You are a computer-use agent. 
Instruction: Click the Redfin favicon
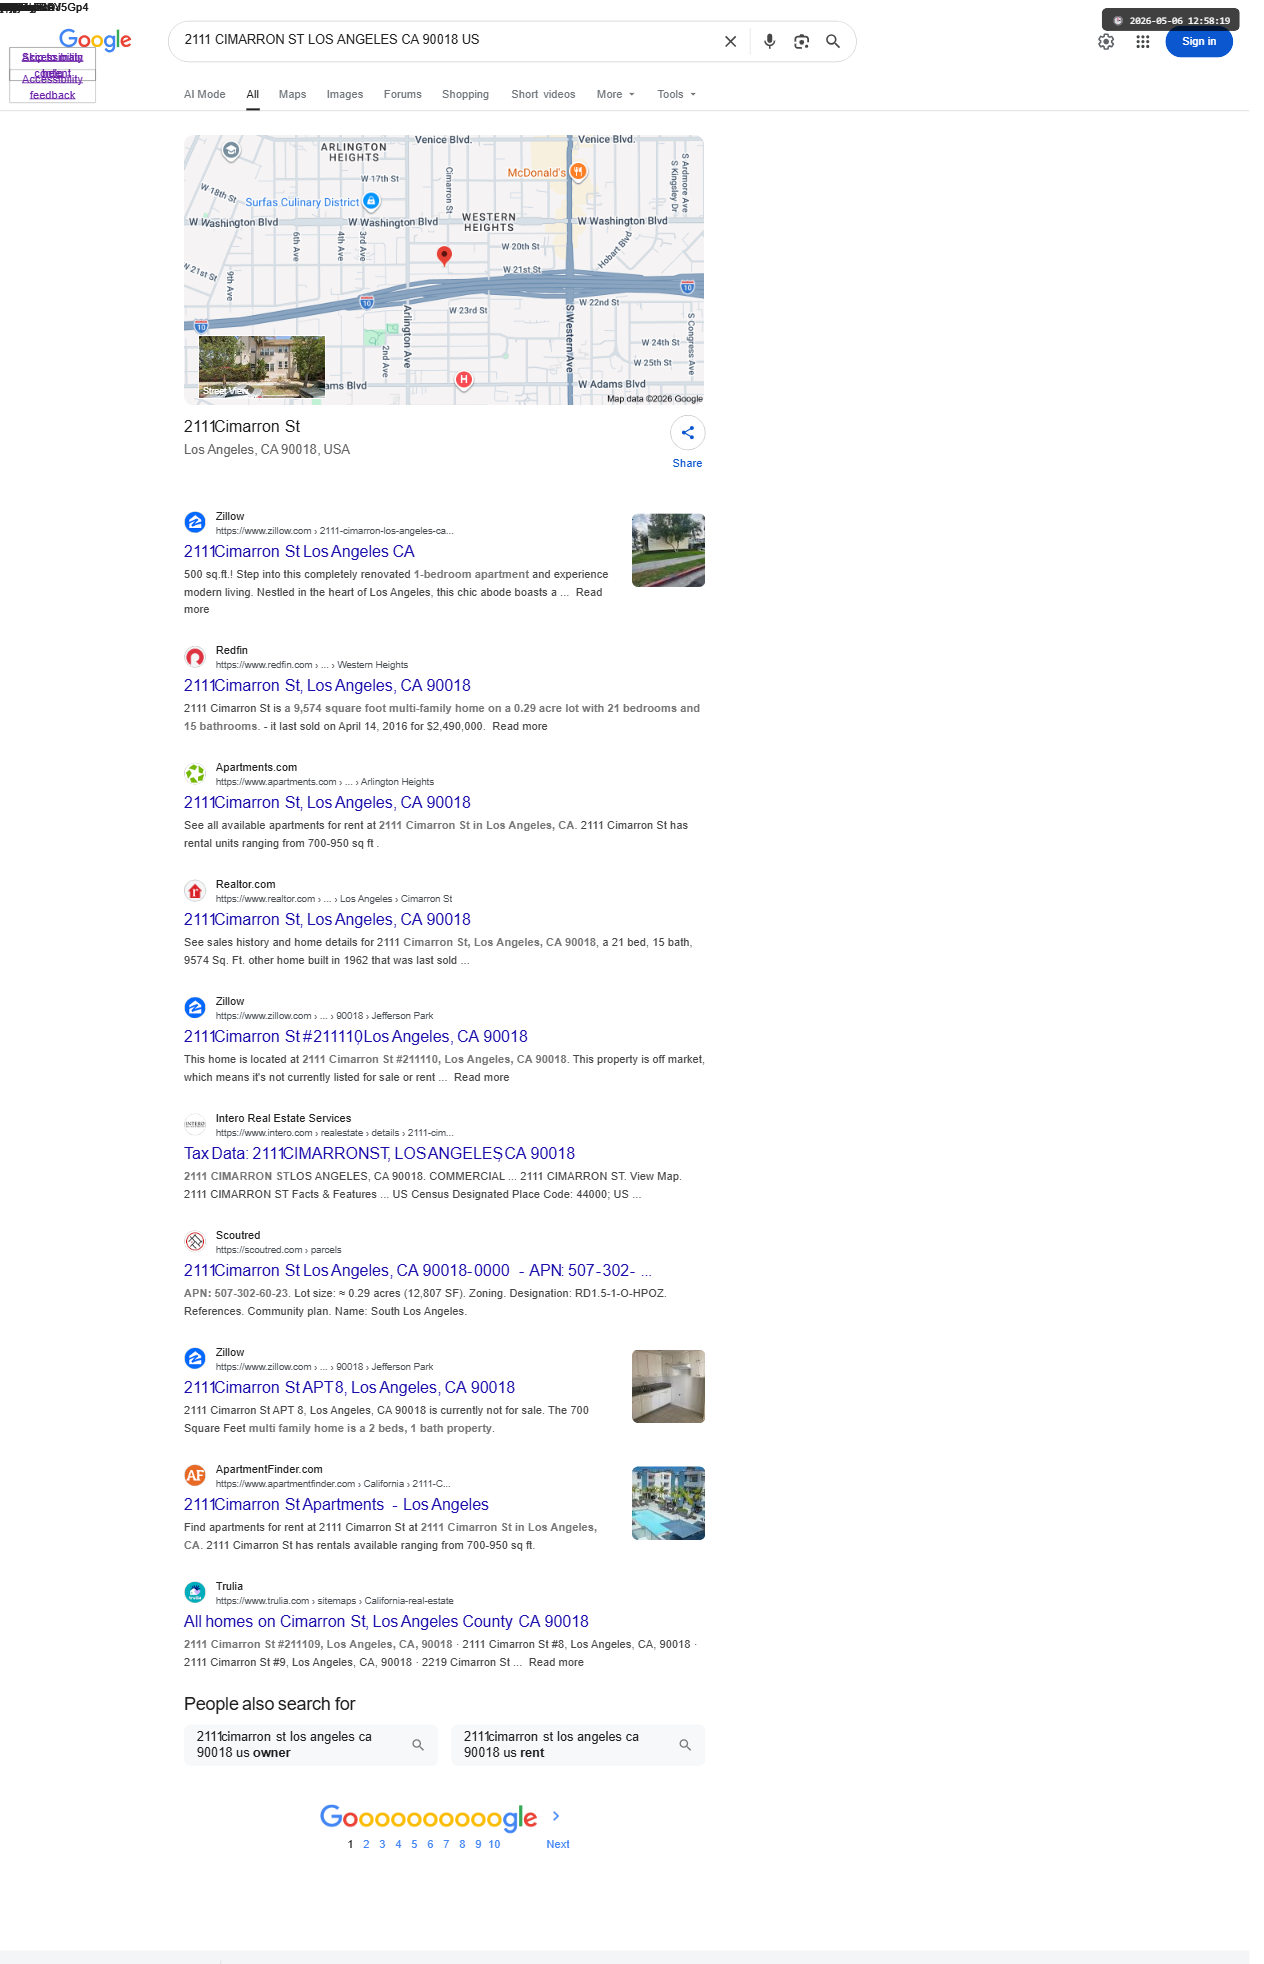tap(195, 656)
